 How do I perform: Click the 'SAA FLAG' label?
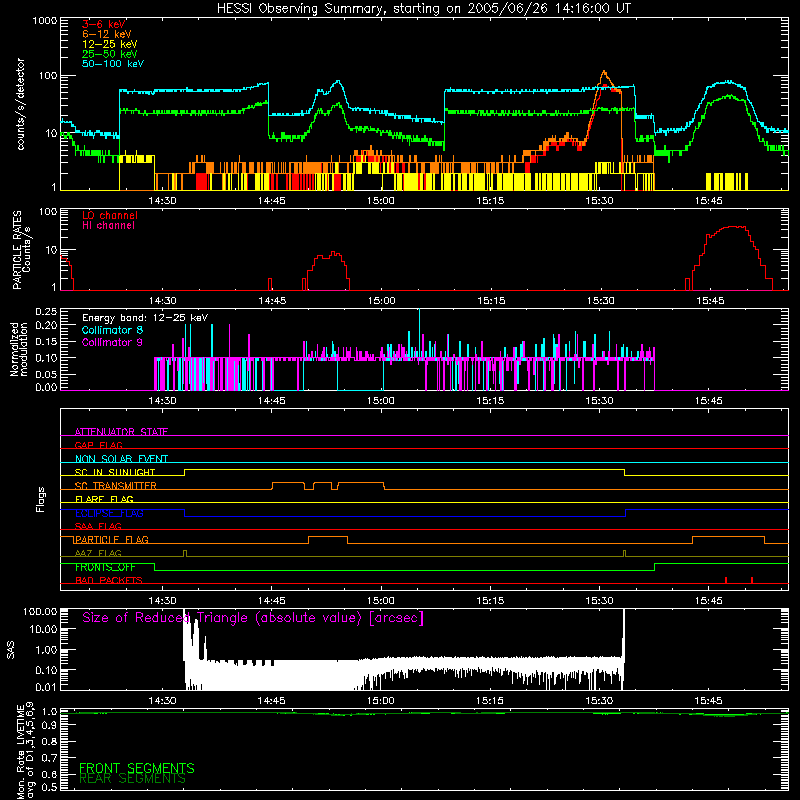point(98,526)
